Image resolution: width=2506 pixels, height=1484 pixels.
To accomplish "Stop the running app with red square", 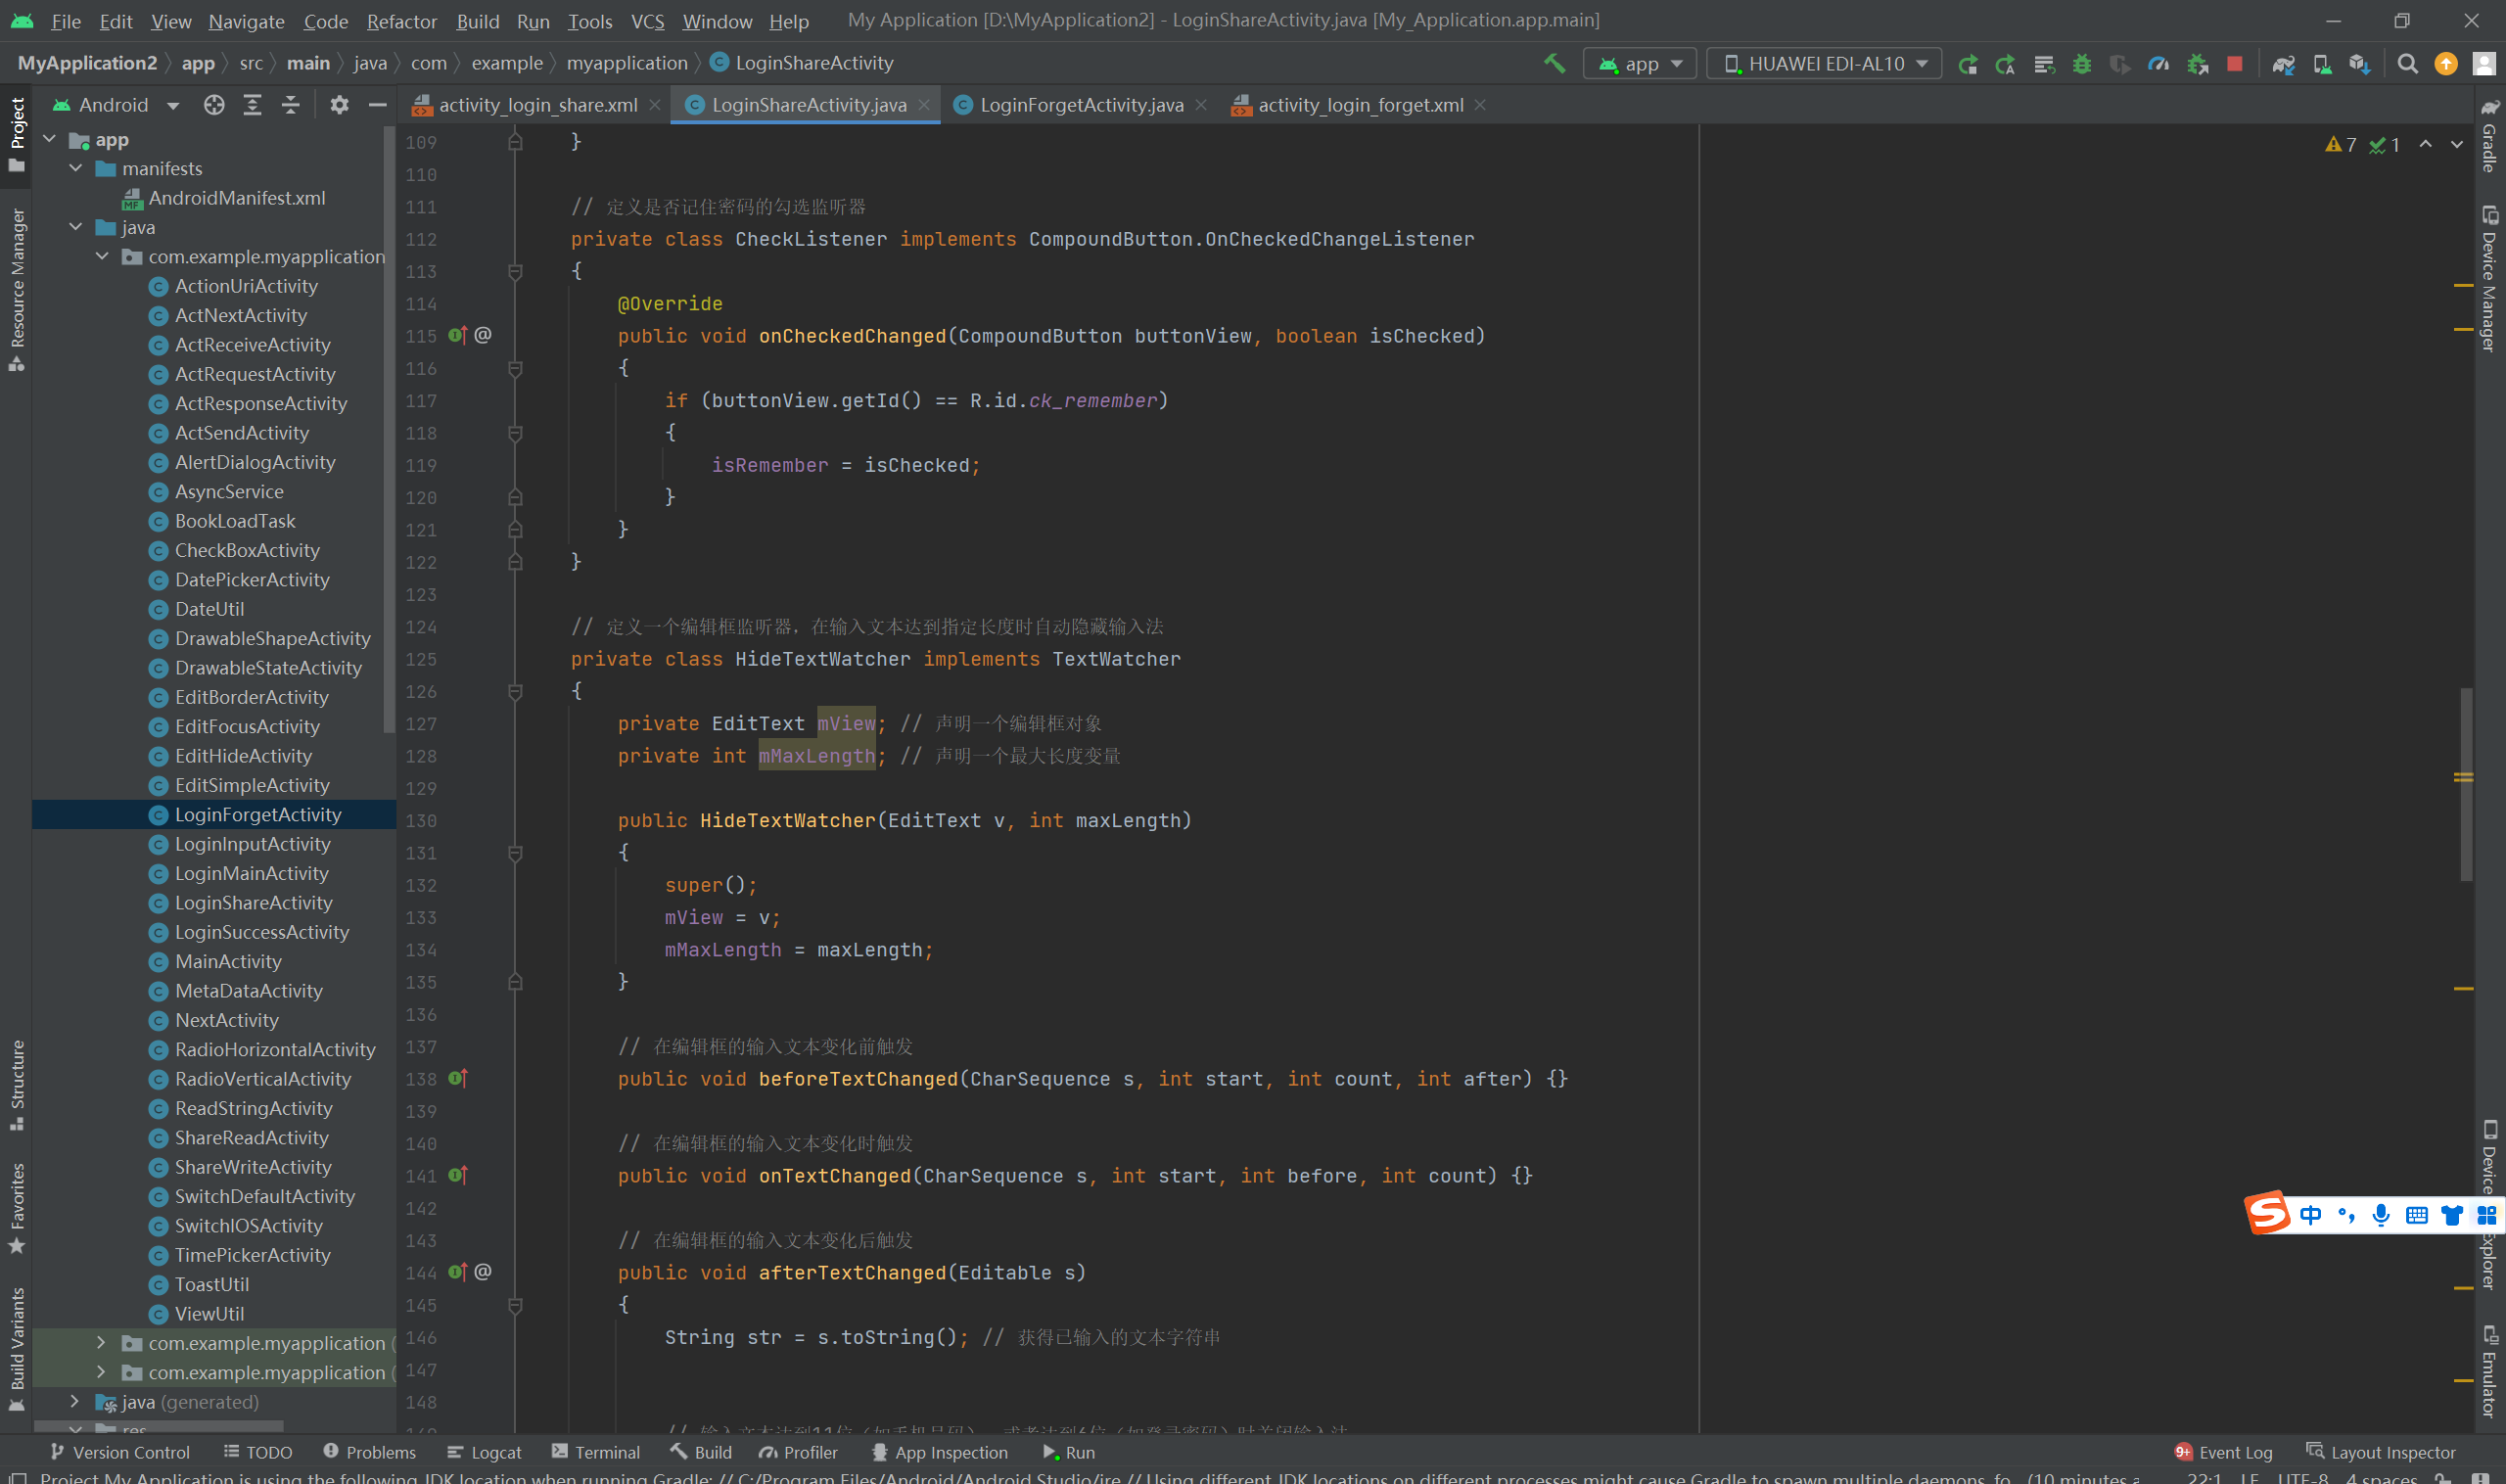I will 2234,64.
